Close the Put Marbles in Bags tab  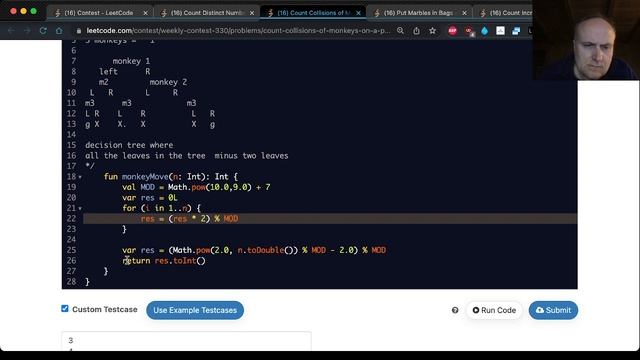coord(464,13)
